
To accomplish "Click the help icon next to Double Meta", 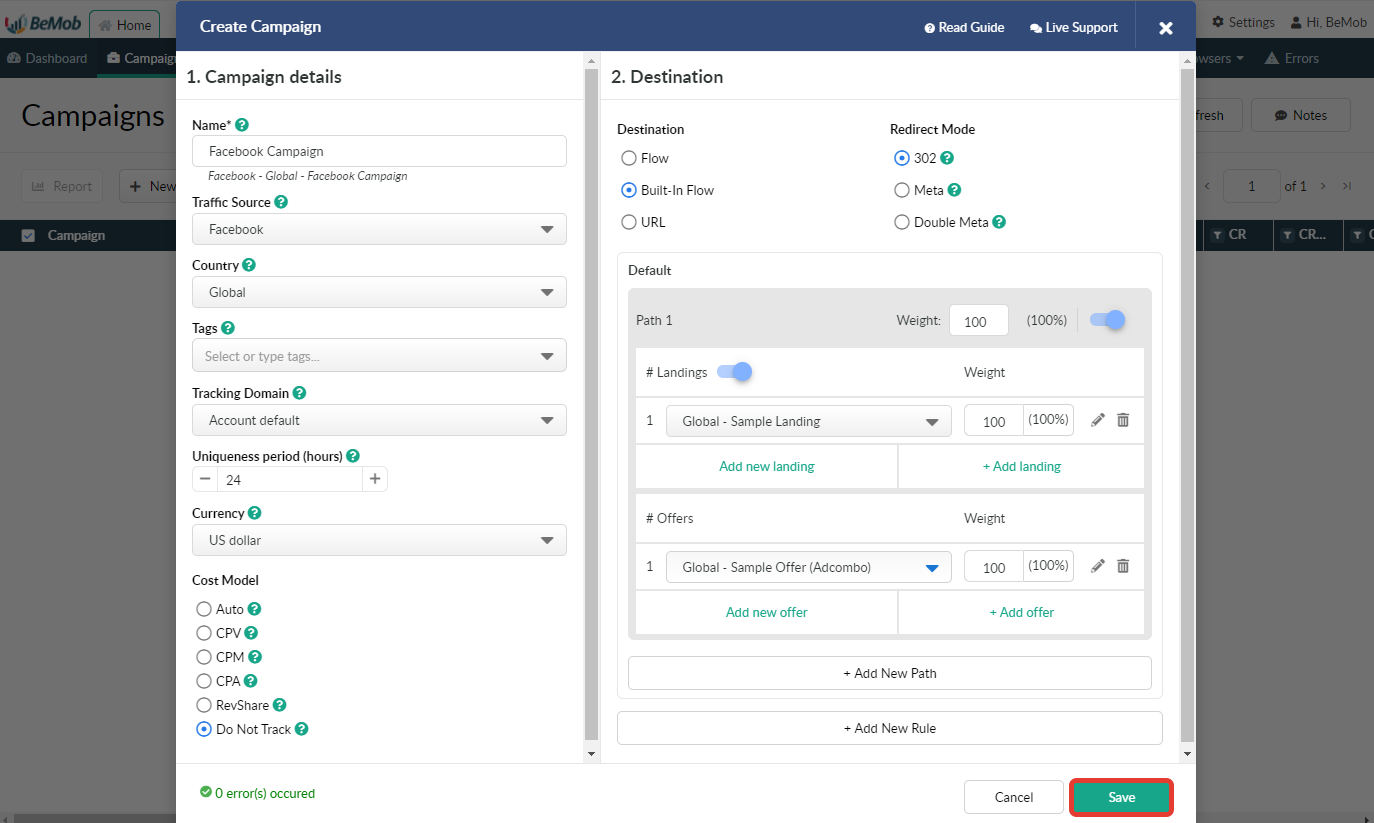I will (x=999, y=222).
